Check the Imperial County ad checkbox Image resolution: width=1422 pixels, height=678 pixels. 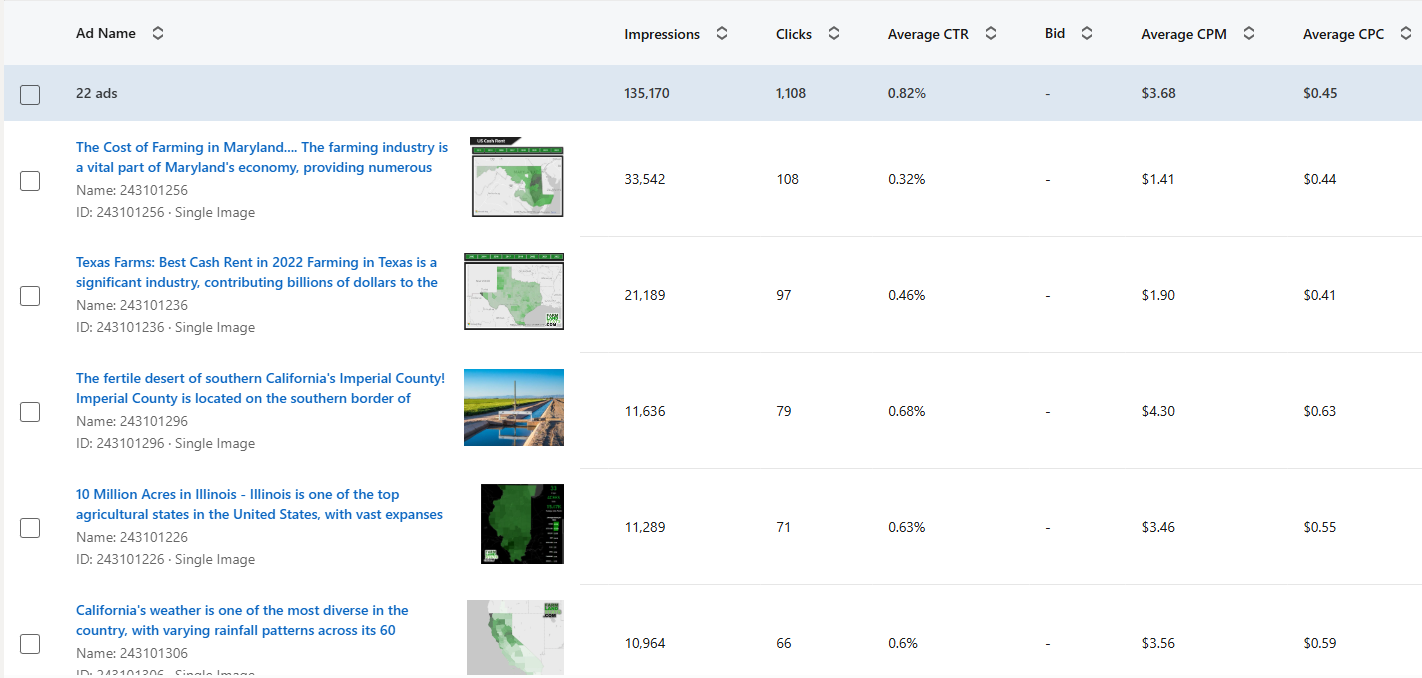click(x=30, y=412)
